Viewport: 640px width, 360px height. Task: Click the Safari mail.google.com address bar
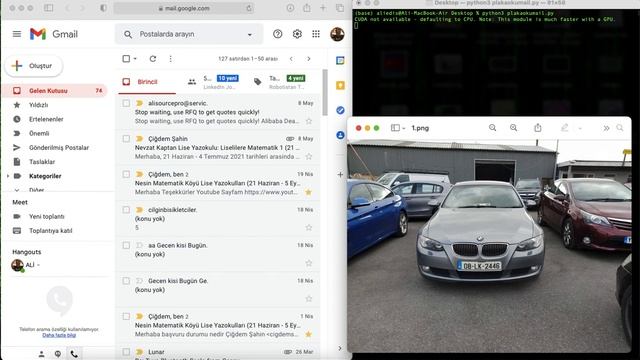click(184, 8)
